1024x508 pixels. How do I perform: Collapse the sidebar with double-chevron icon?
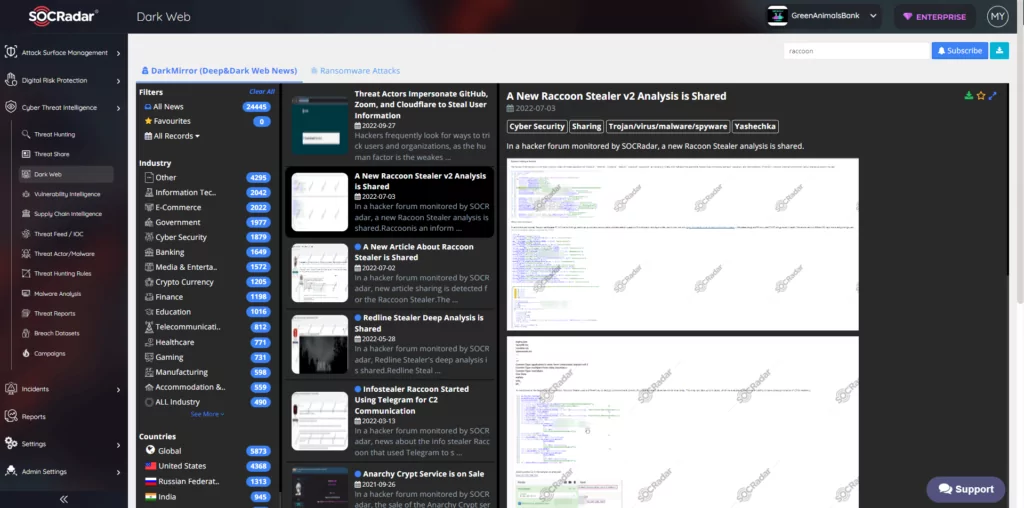click(63, 499)
